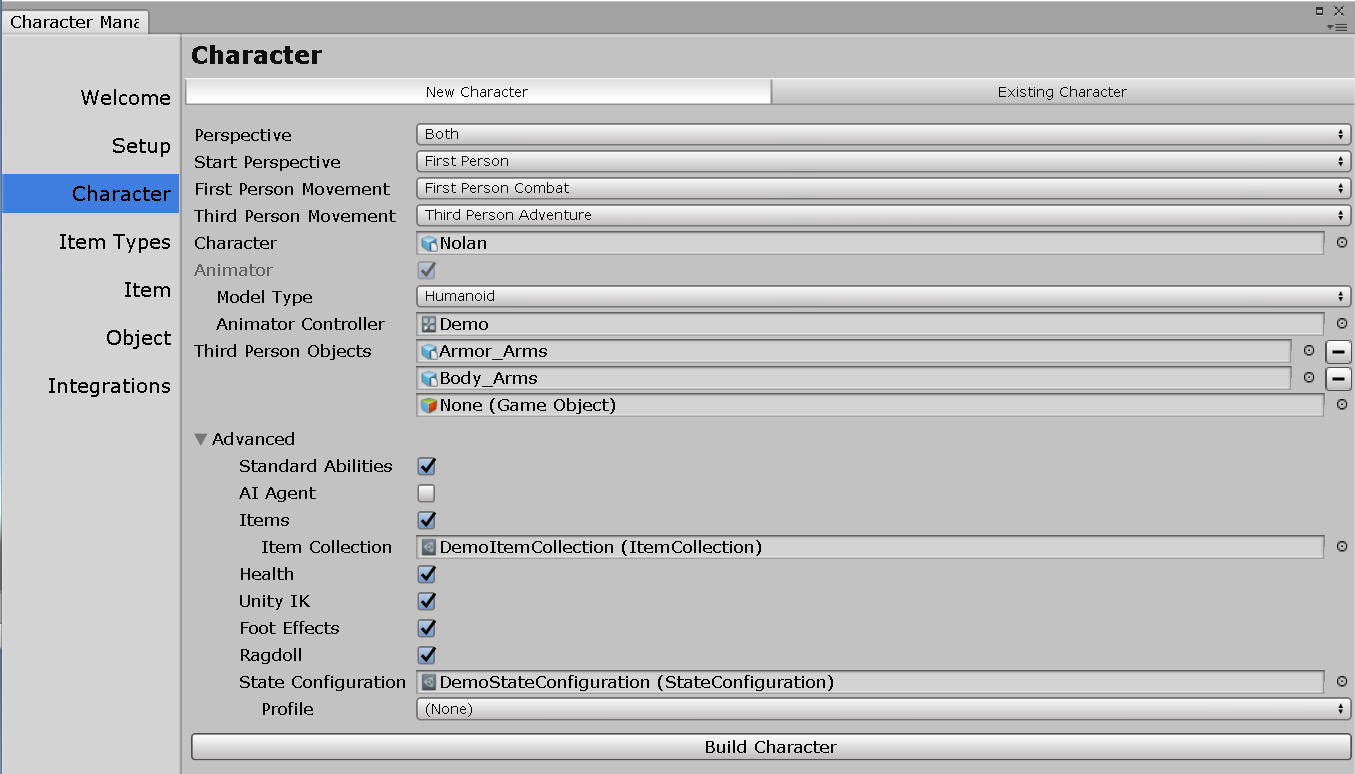
Task: Click the Armor_Arms prefab icon
Action: [430, 351]
